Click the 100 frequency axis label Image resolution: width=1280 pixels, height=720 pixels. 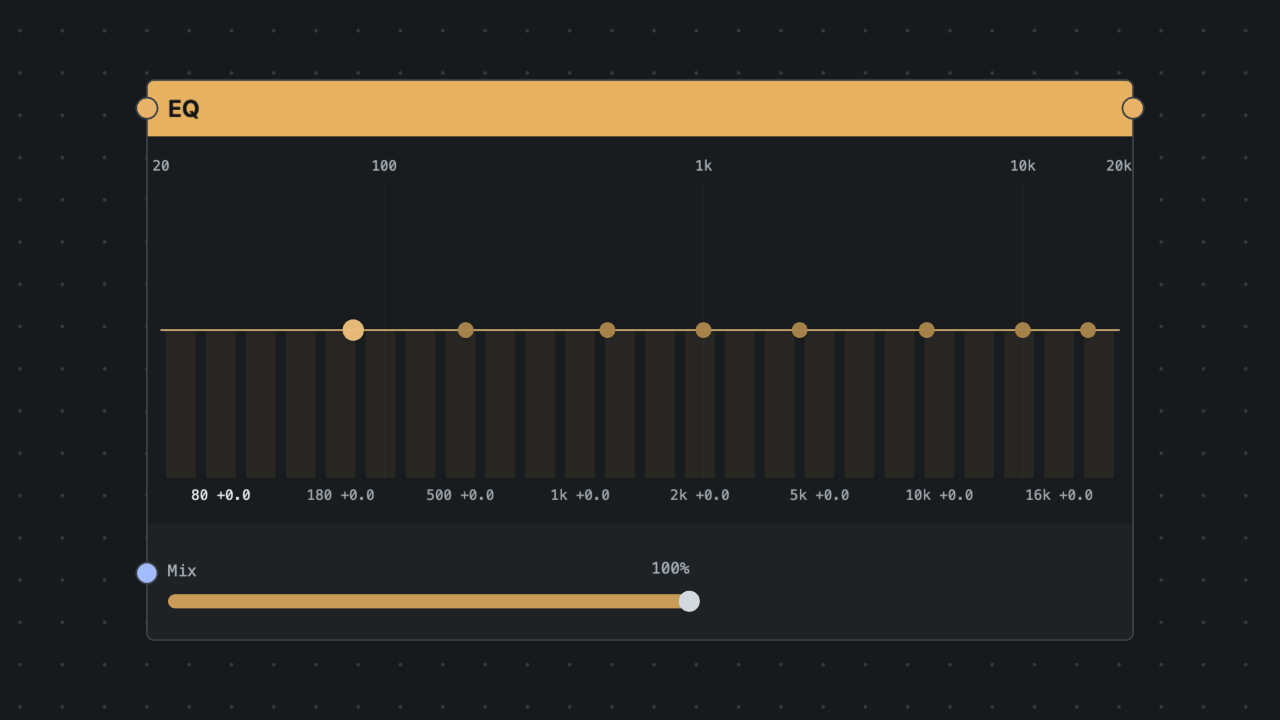point(384,166)
